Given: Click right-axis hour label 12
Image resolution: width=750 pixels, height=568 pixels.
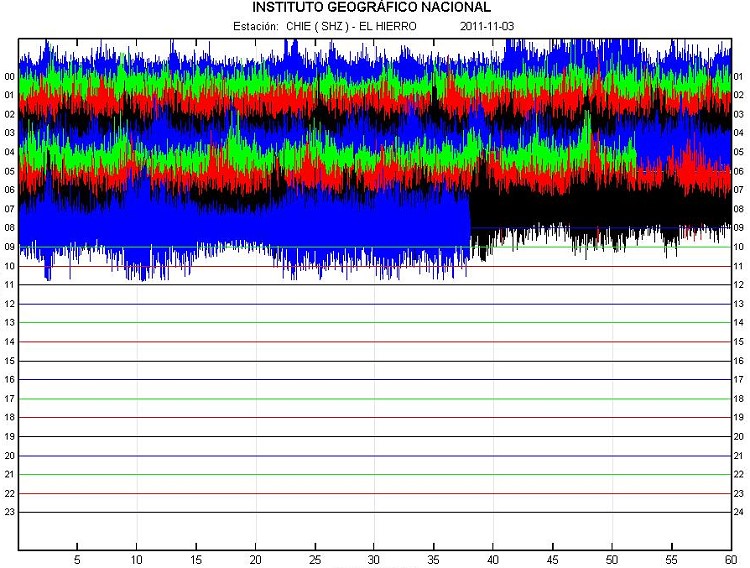Looking at the screenshot, I should coord(739,285).
